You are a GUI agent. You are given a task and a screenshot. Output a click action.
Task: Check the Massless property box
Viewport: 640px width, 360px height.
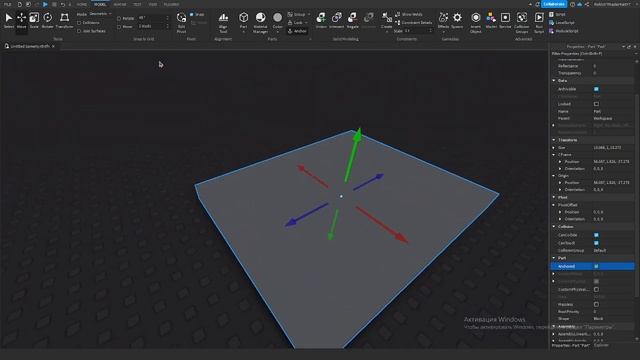(x=596, y=304)
